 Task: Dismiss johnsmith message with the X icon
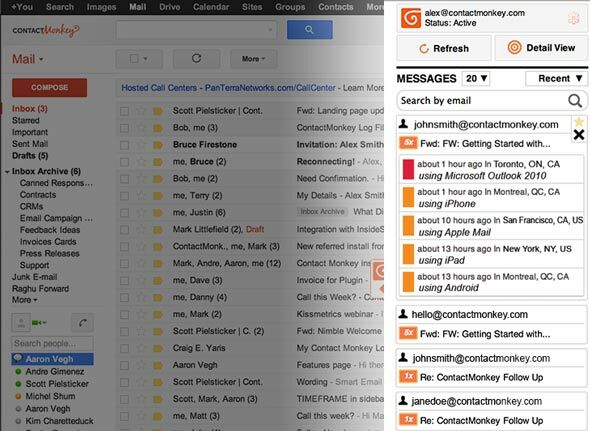point(579,135)
